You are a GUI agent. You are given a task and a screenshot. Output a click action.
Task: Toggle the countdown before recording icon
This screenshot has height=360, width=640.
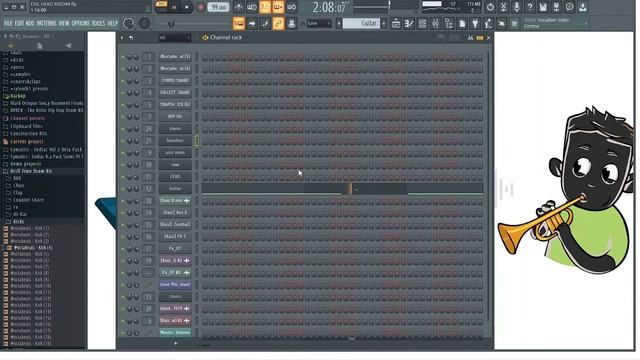pos(265,7)
